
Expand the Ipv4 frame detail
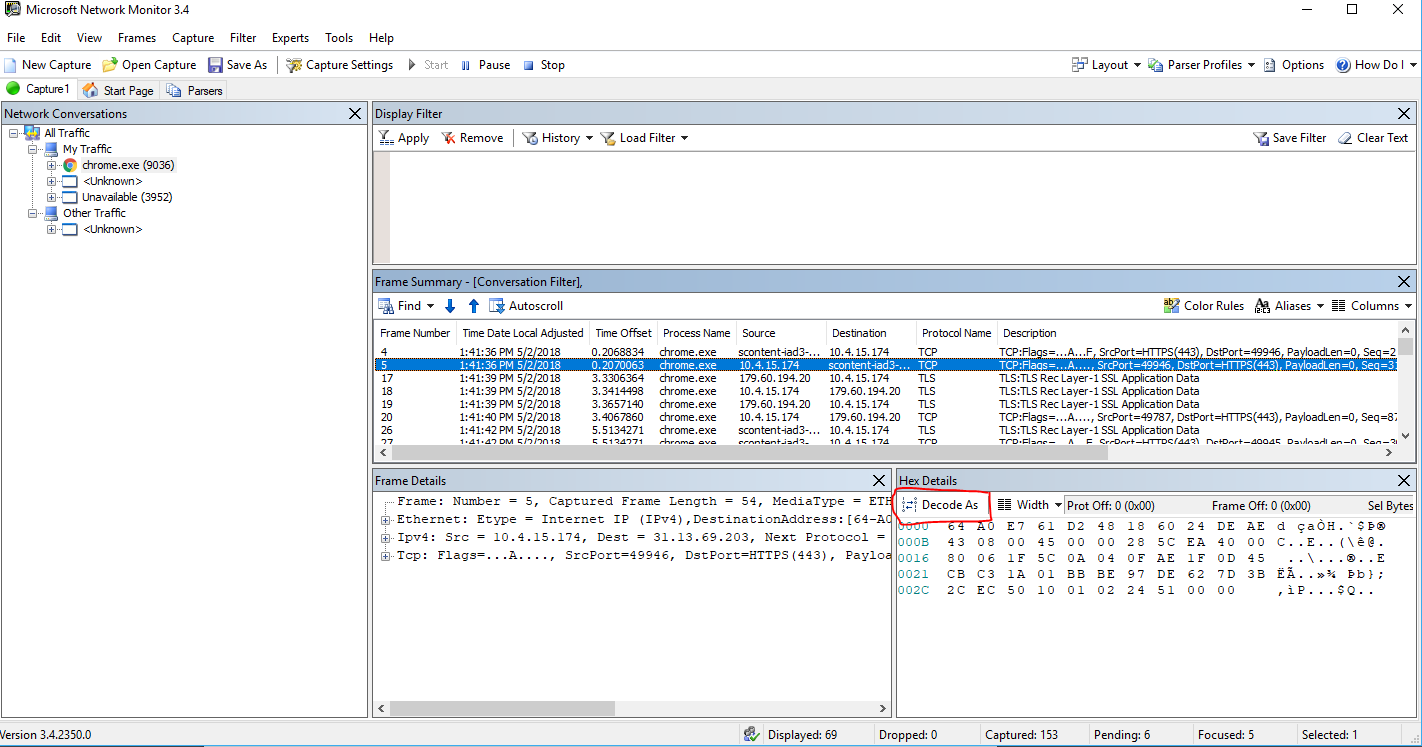[x=386, y=538]
